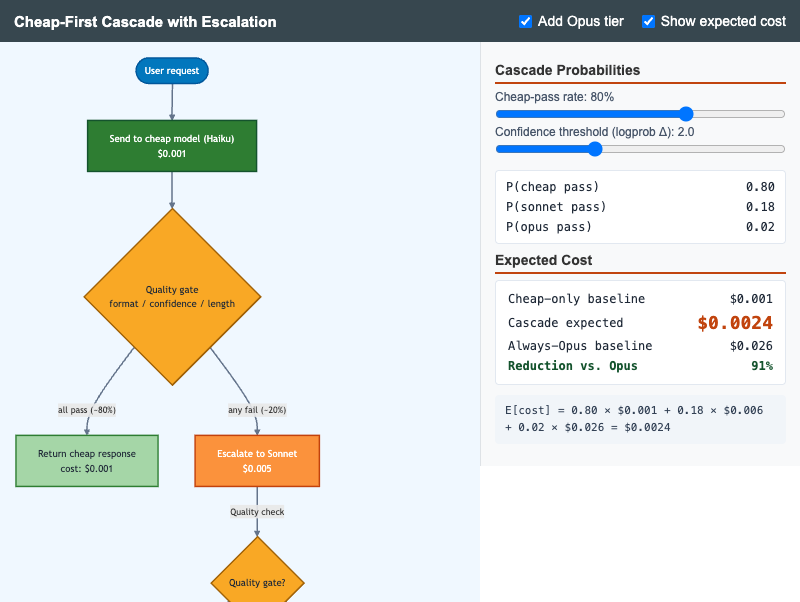
Task: Click the Expected Cost heading
Action: [543, 260]
